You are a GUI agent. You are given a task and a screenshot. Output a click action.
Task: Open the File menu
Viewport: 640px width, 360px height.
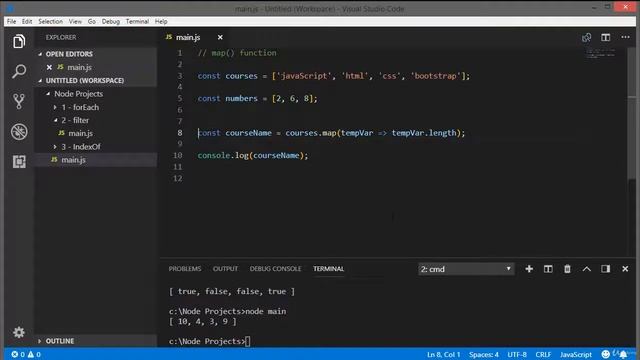point(11,21)
